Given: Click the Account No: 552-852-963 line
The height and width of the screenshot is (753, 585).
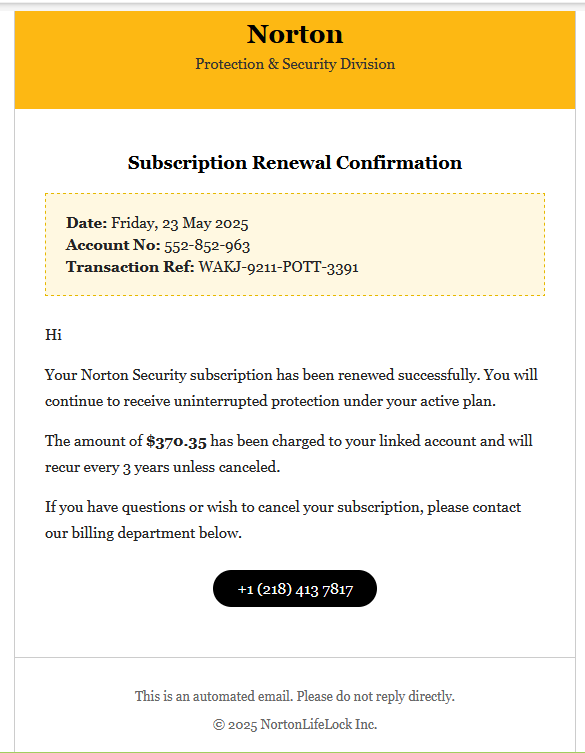Looking at the screenshot, I should pos(158,245).
